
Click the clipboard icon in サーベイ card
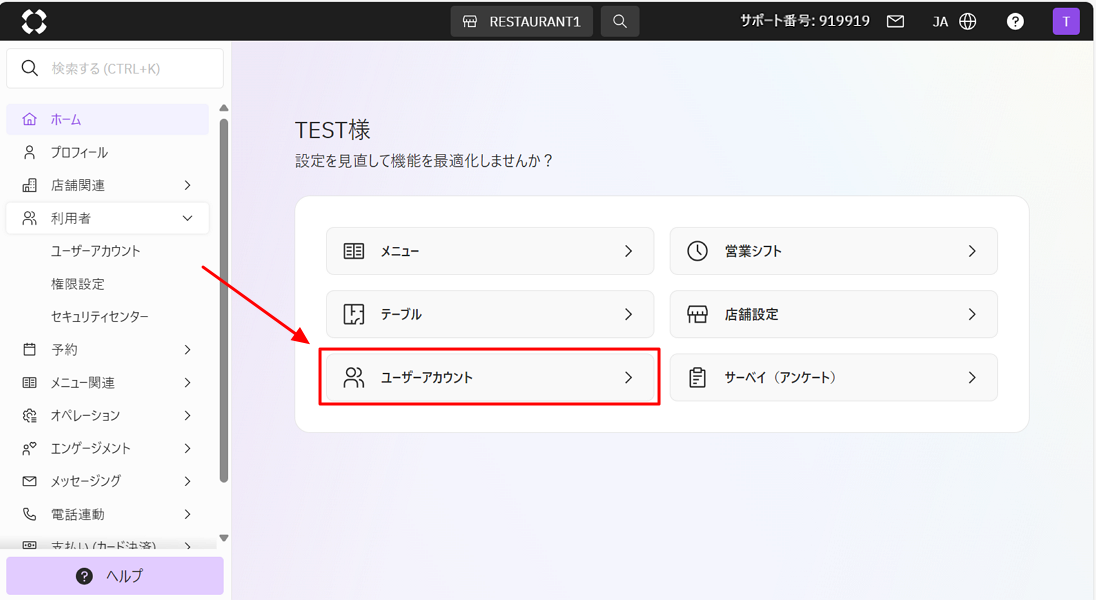697,378
